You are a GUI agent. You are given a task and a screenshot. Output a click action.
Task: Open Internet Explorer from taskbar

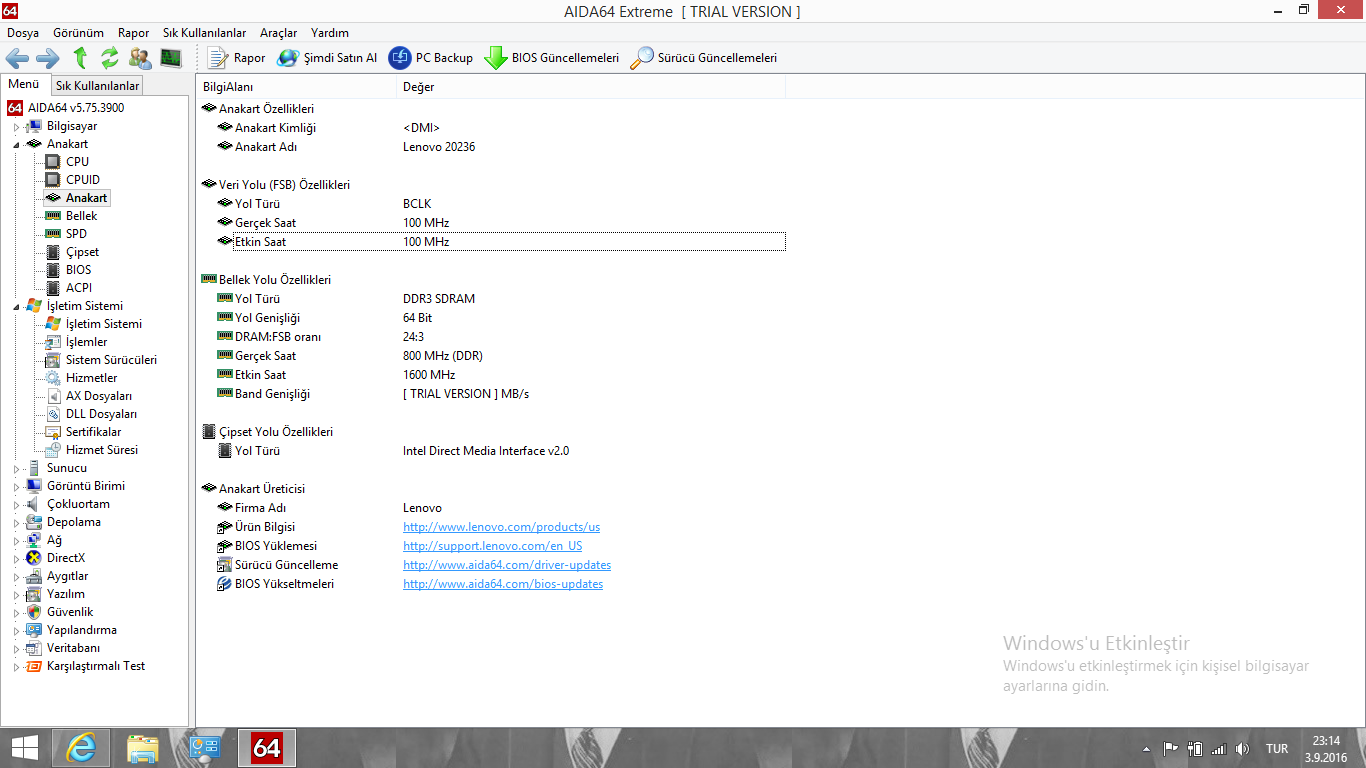tap(82, 747)
